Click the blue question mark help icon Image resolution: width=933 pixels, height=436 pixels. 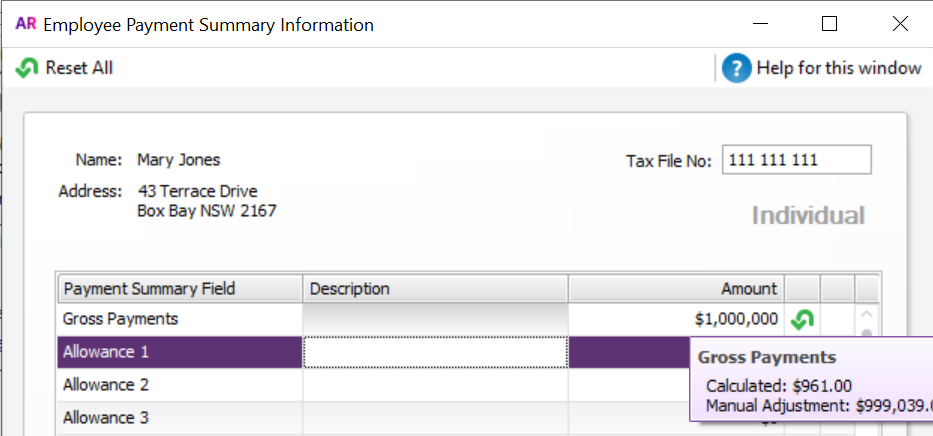click(x=736, y=68)
